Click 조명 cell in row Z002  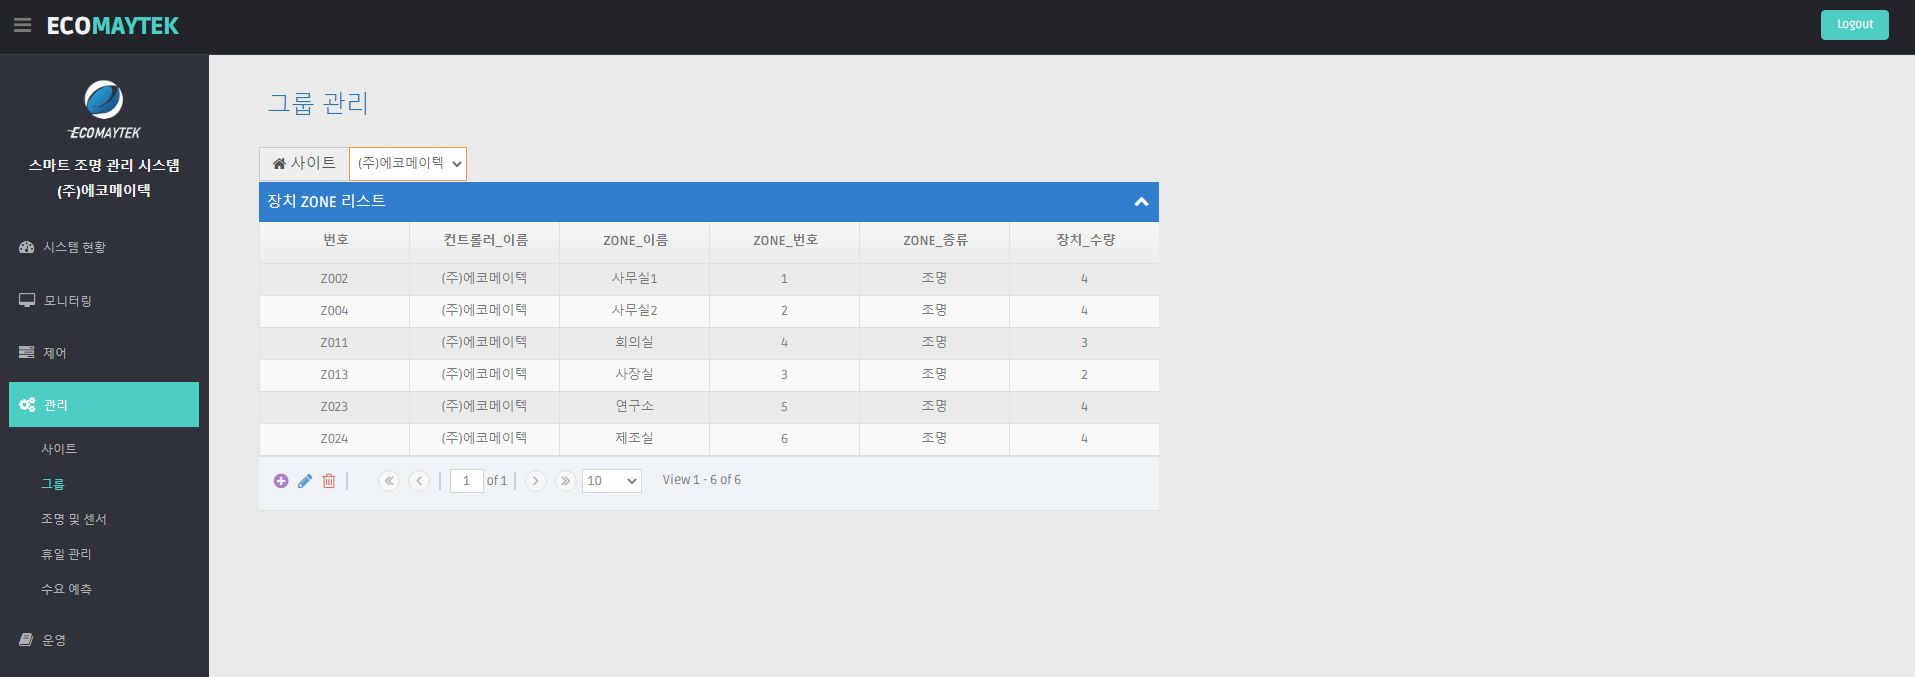point(935,279)
